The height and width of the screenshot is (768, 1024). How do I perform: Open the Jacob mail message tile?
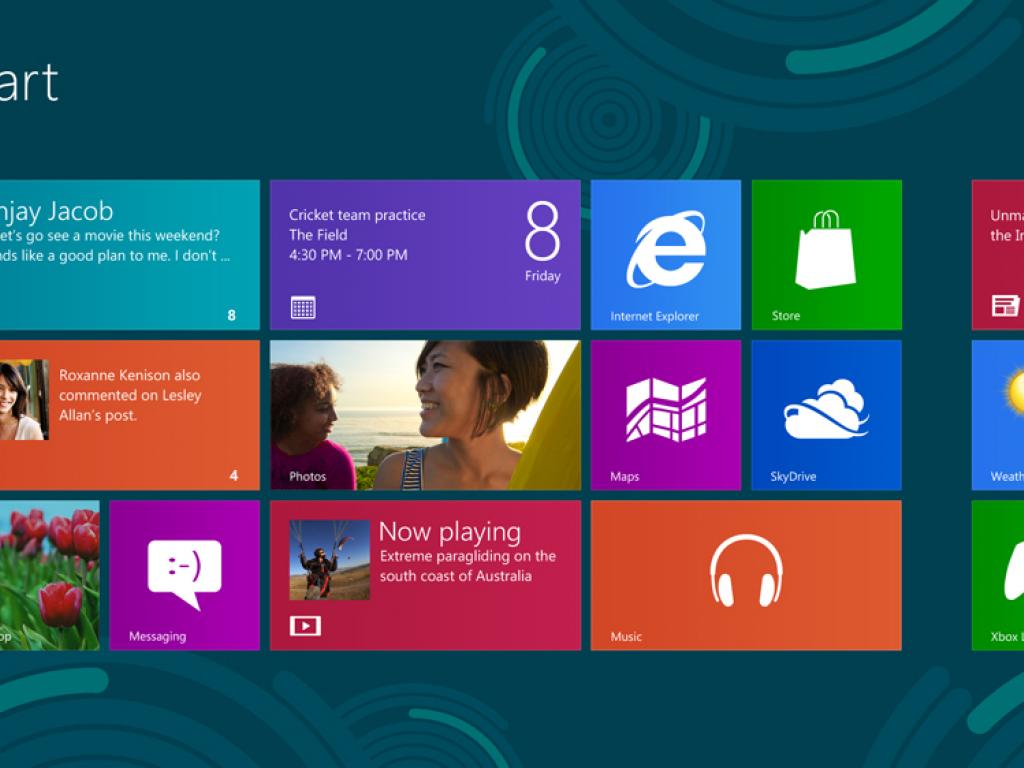click(x=129, y=255)
